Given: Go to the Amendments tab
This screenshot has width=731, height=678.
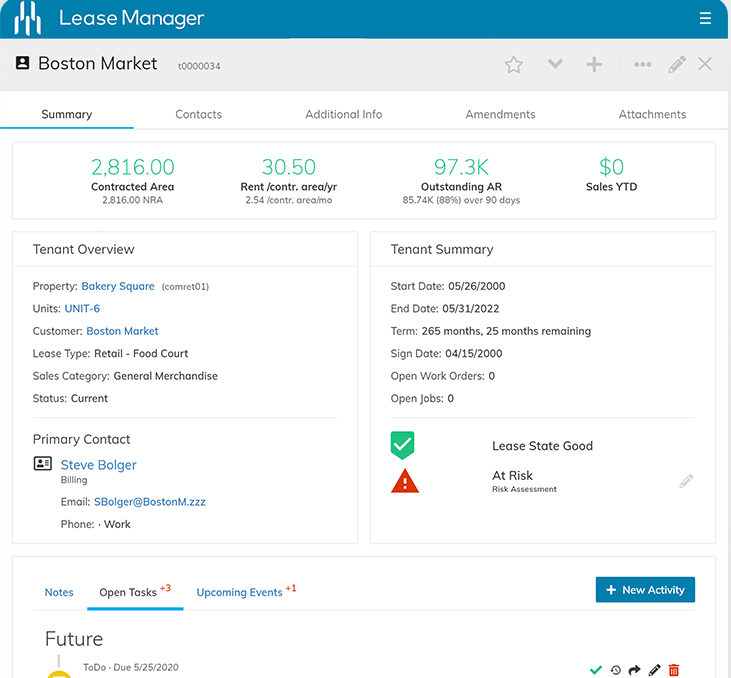Looking at the screenshot, I should (500, 114).
